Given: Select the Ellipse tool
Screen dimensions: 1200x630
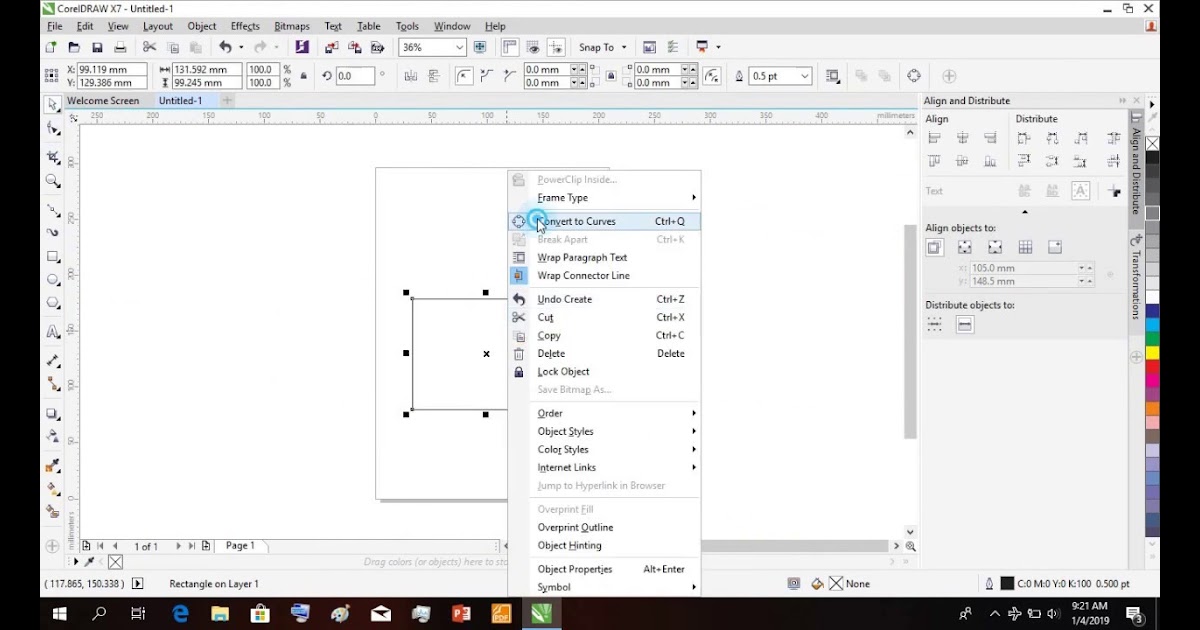Looking at the screenshot, I should pos(53,280).
